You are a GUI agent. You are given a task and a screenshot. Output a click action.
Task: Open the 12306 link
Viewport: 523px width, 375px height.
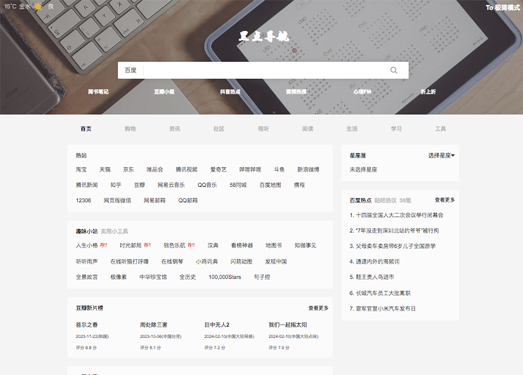click(83, 201)
